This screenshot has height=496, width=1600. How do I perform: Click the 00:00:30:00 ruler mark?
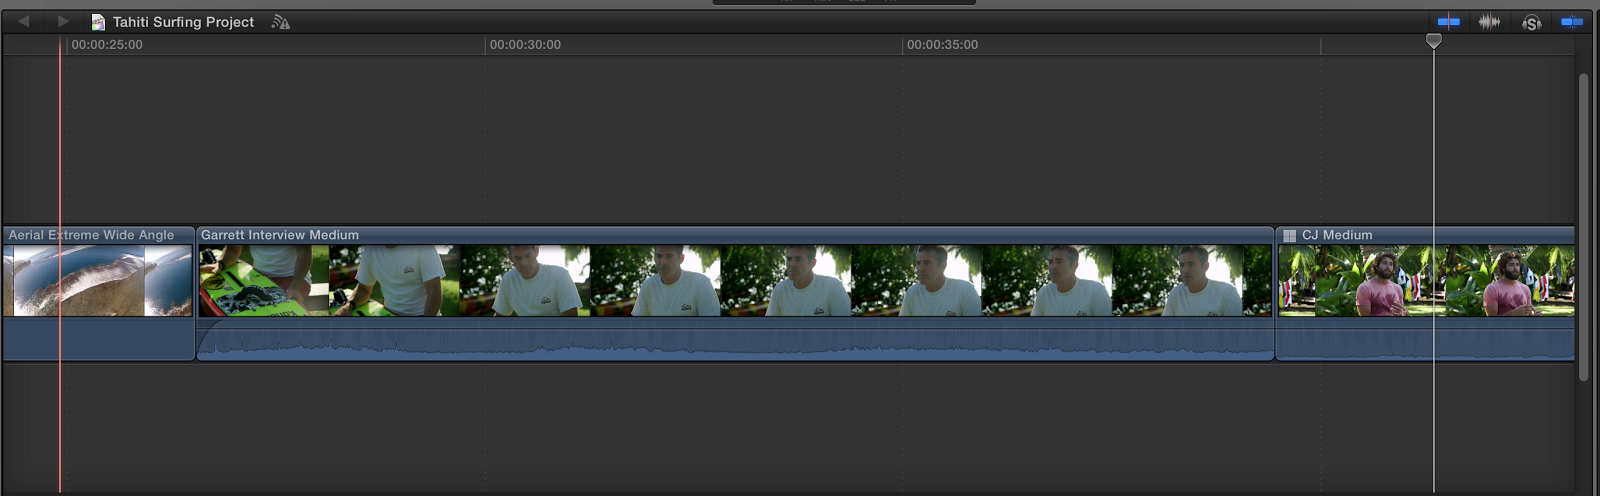tap(525, 45)
